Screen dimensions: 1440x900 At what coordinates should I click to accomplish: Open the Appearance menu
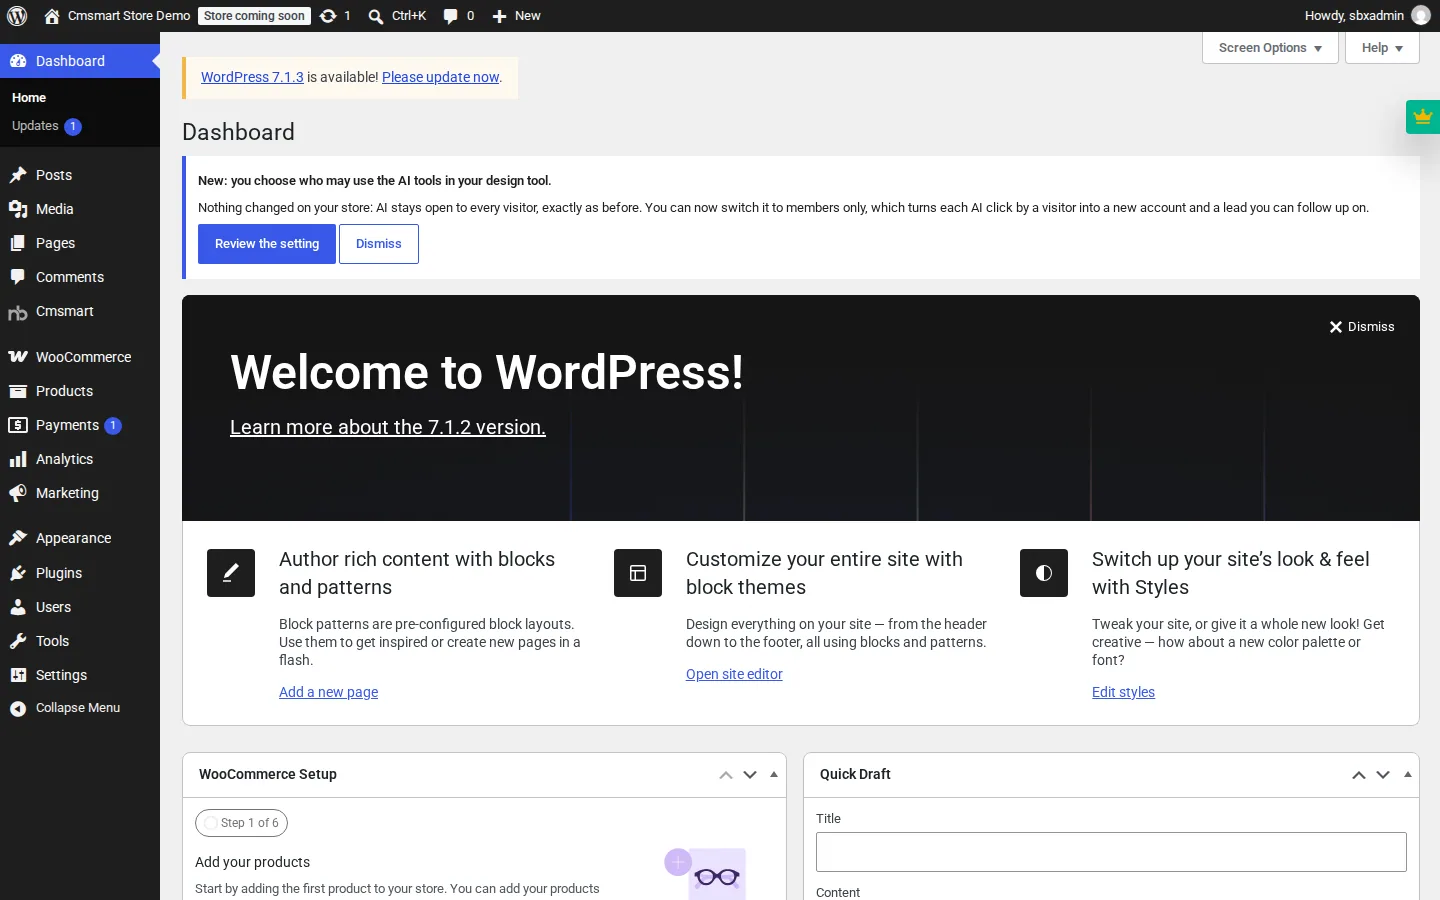click(80, 538)
